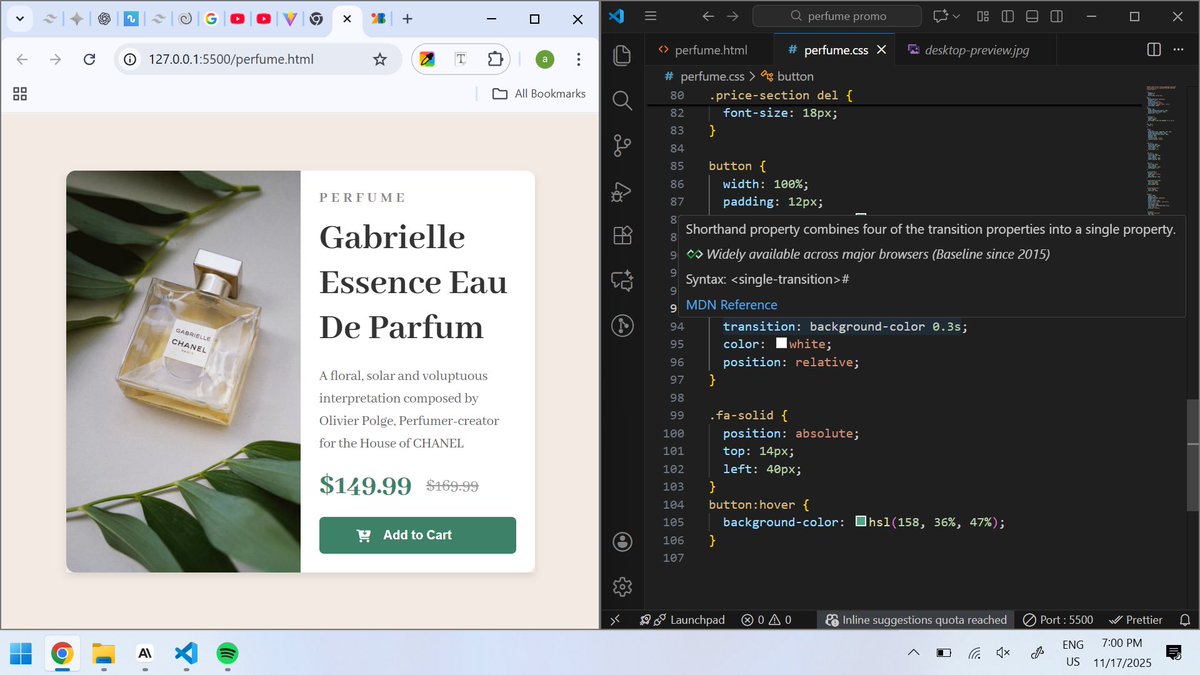Open the Run and Debug view
This screenshot has height=675, width=1200.
(622, 191)
